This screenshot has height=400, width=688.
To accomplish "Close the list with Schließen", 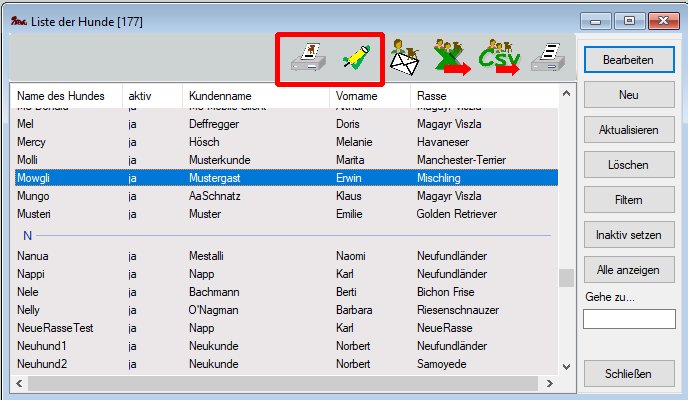I will (x=628, y=374).
